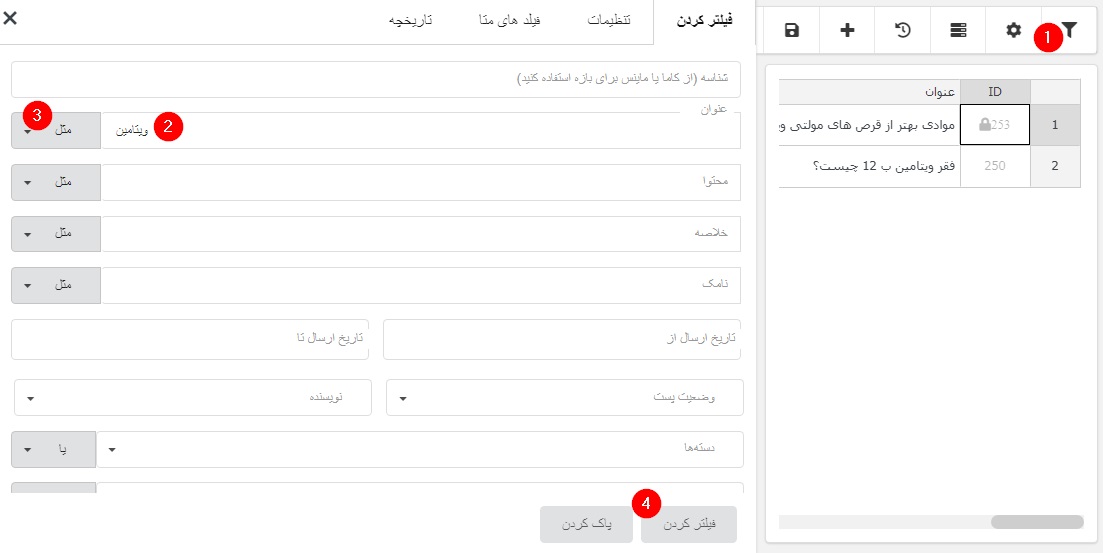
Task: Click the horizontal scrollbar under the table
Action: pos(1036,522)
